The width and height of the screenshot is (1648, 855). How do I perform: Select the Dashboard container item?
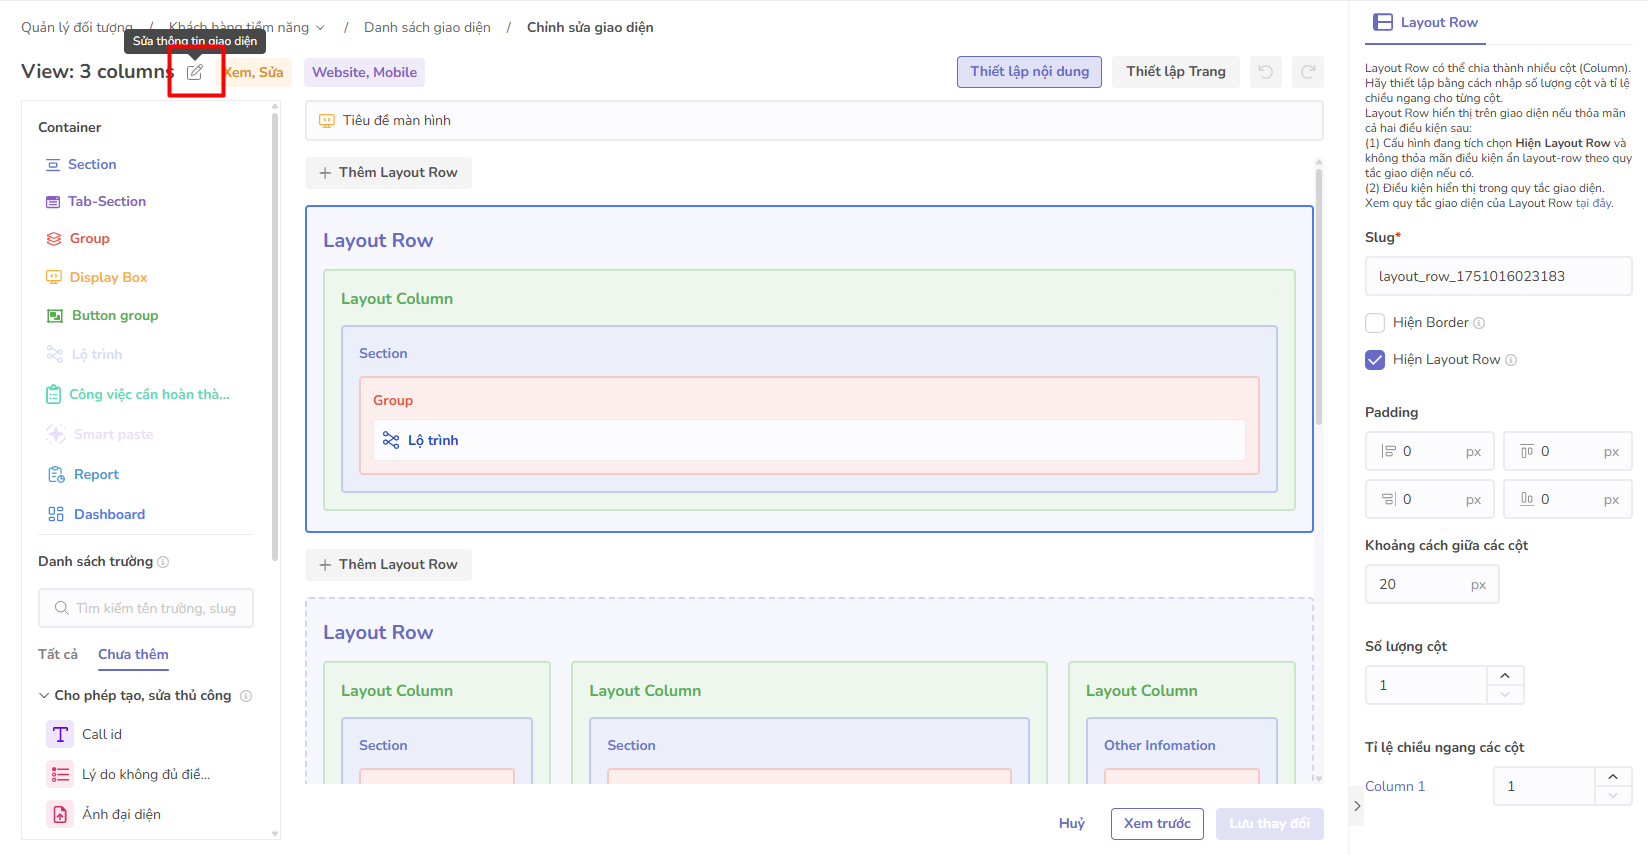pos(109,514)
